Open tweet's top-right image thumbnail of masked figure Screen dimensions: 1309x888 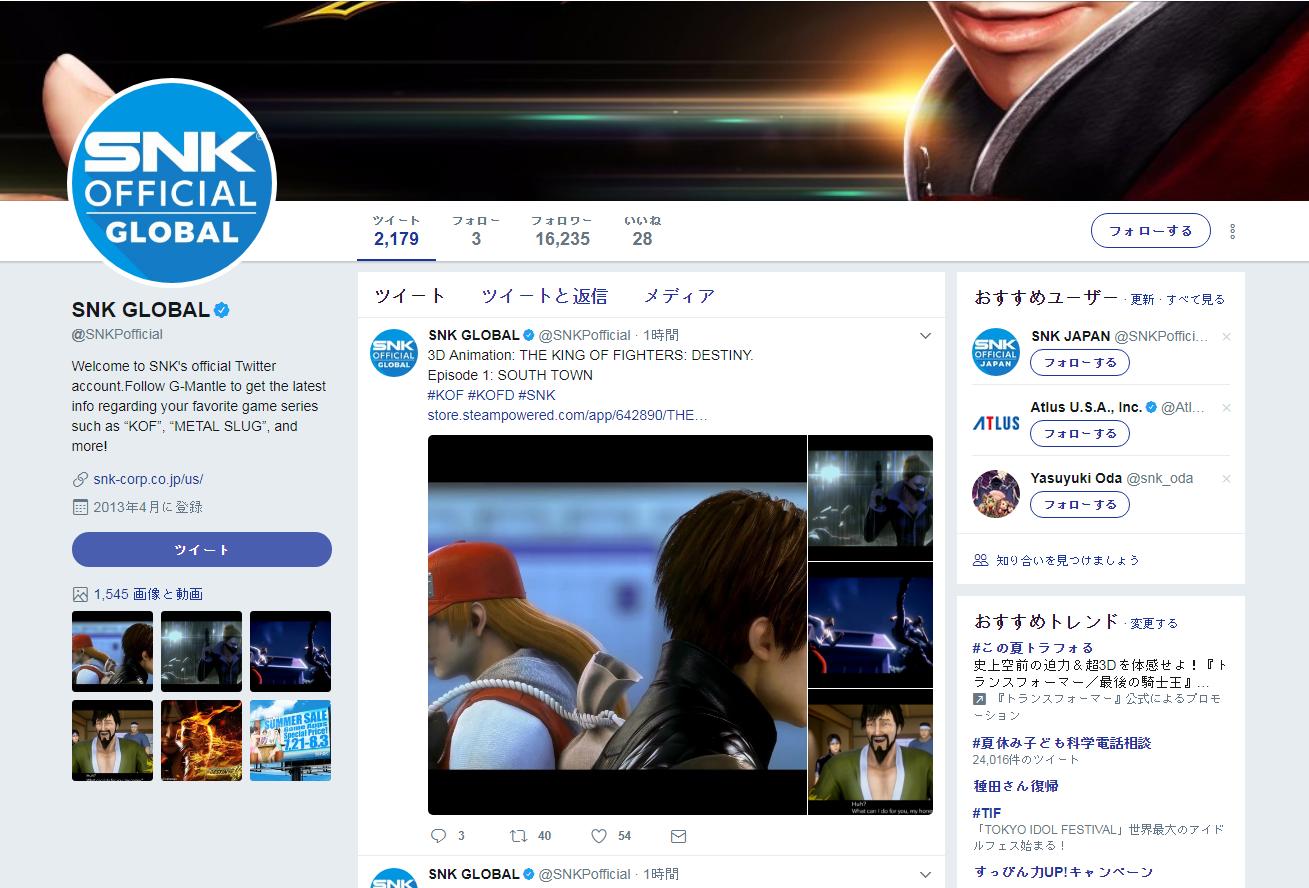pyautogui.click(x=871, y=497)
